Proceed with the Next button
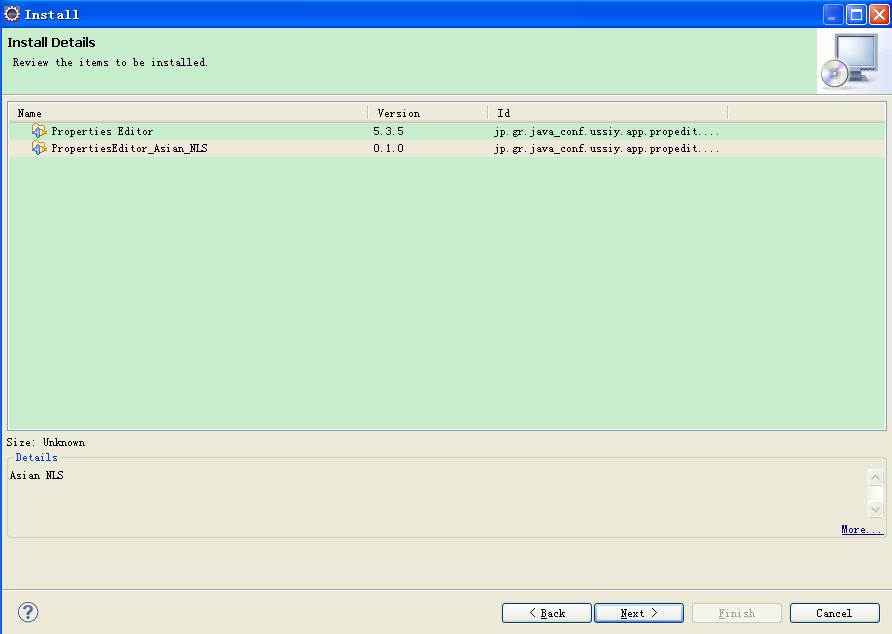Viewport: 892px width, 634px height. tap(639, 613)
